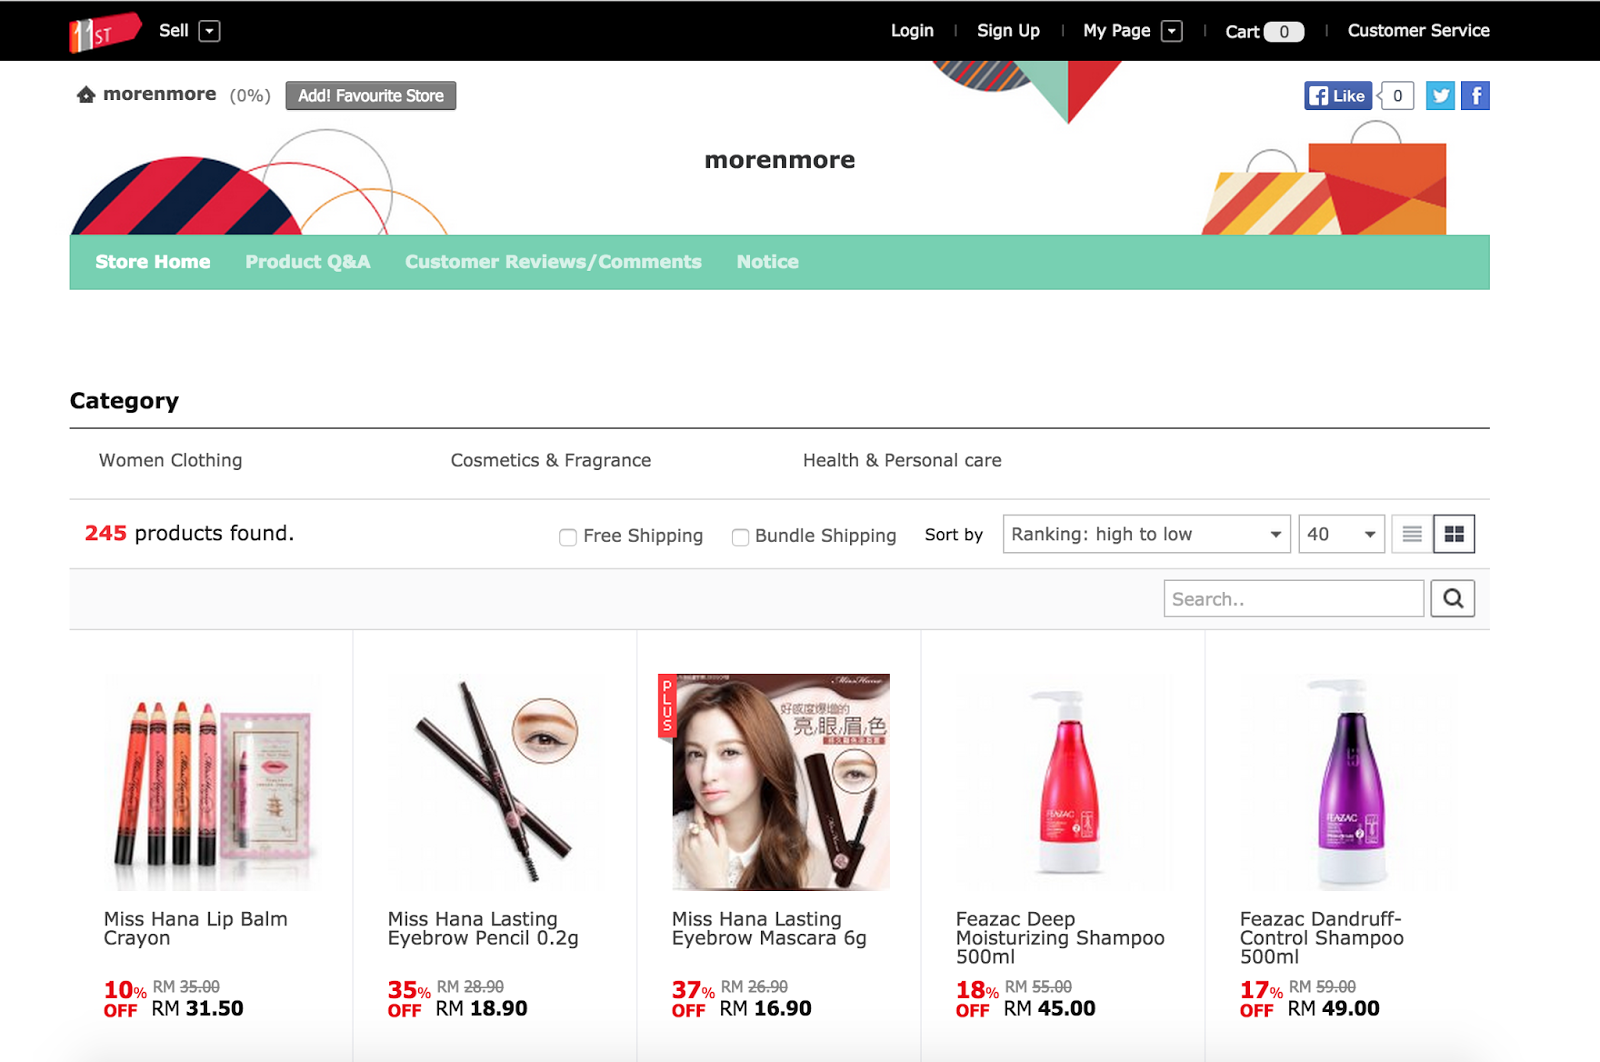Click Feazac Dandruff-Control Shampoo title

[1322, 938]
